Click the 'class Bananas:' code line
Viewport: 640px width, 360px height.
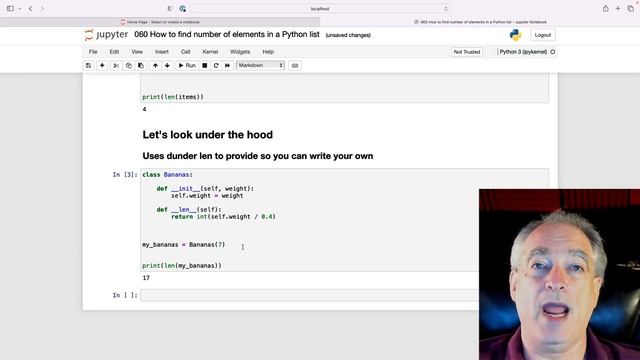[167, 175]
